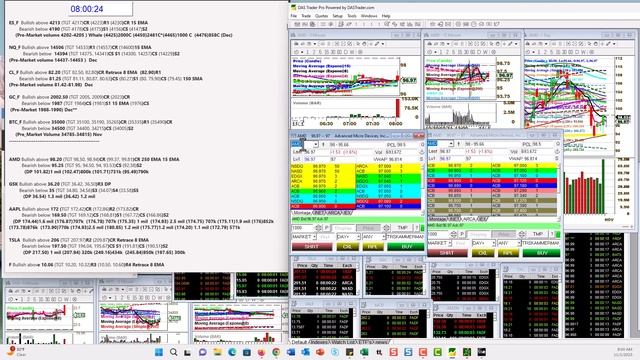
Task: Open the Quotes menu
Action: (321, 16)
